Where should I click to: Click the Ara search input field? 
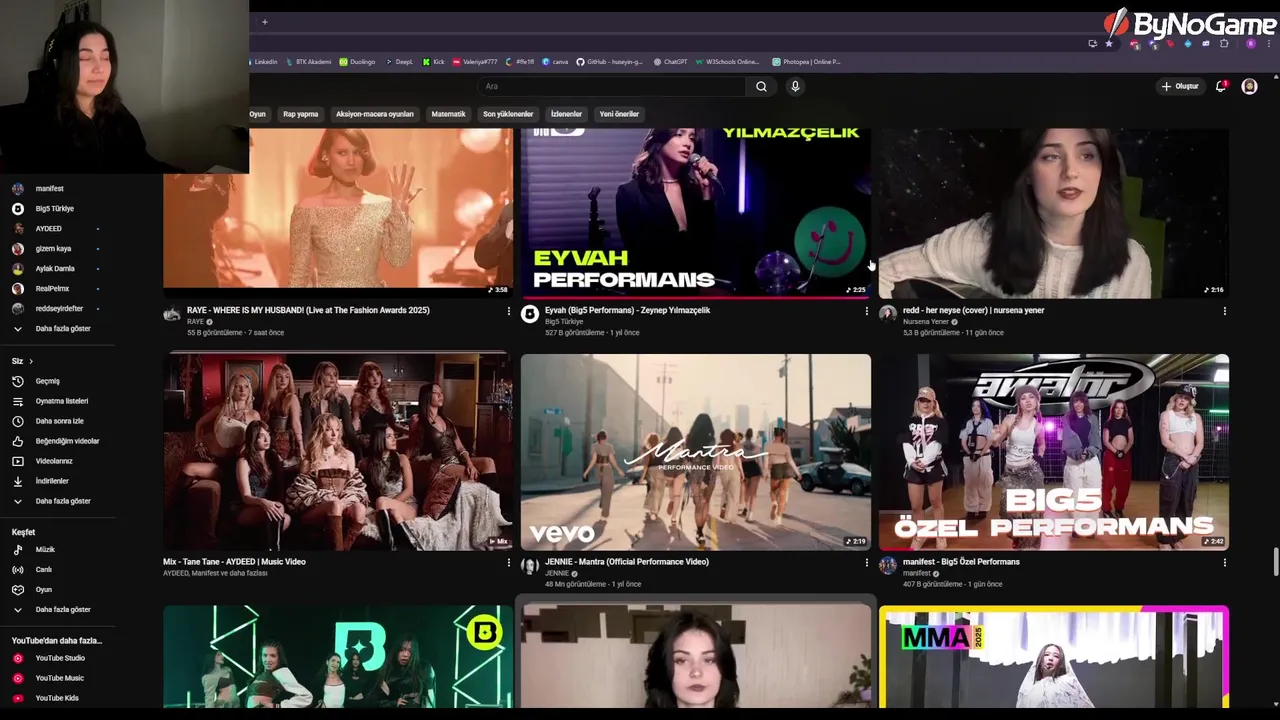pos(611,86)
